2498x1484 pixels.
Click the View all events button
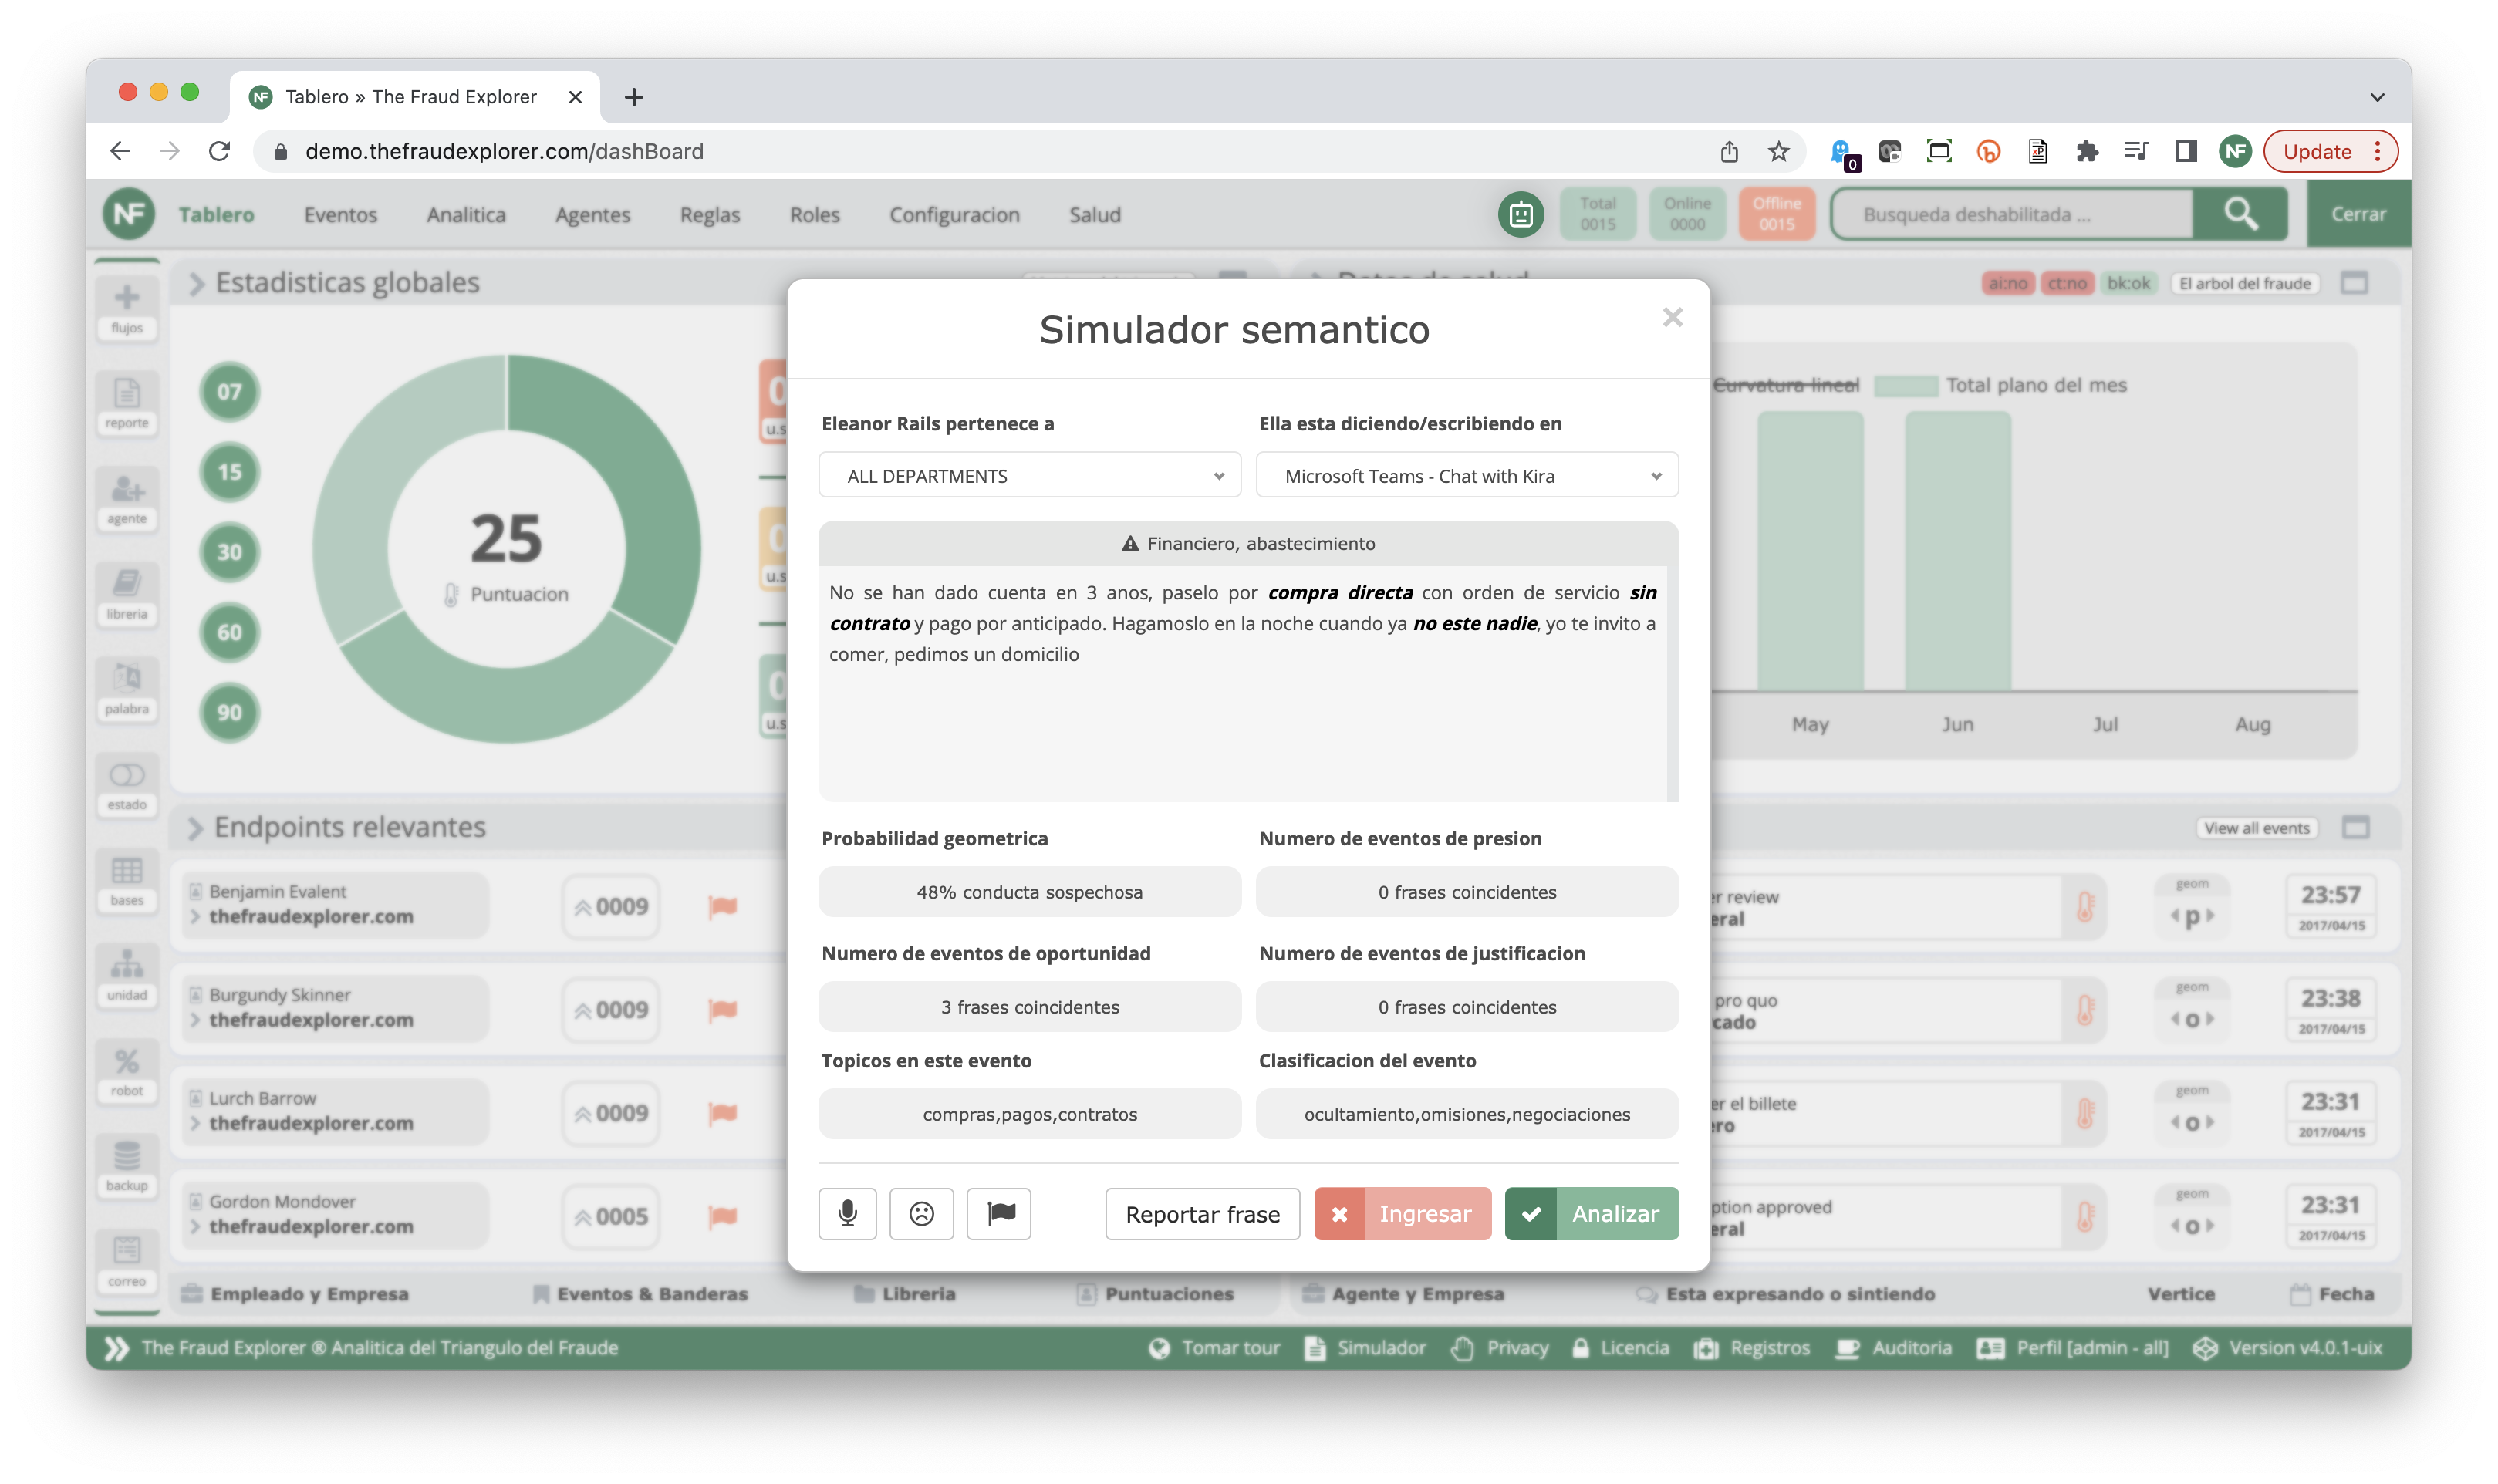(x=2256, y=828)
